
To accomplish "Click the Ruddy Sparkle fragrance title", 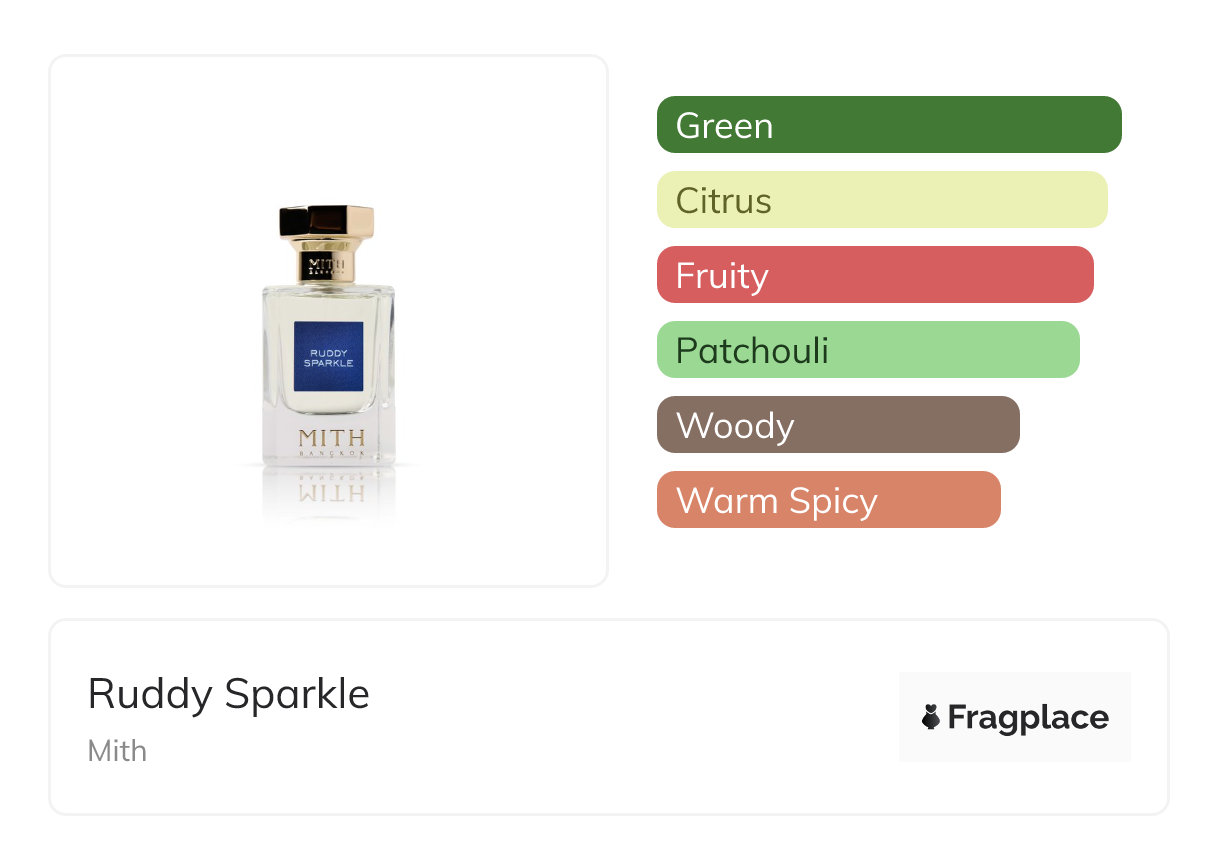I will click(229, 694).
